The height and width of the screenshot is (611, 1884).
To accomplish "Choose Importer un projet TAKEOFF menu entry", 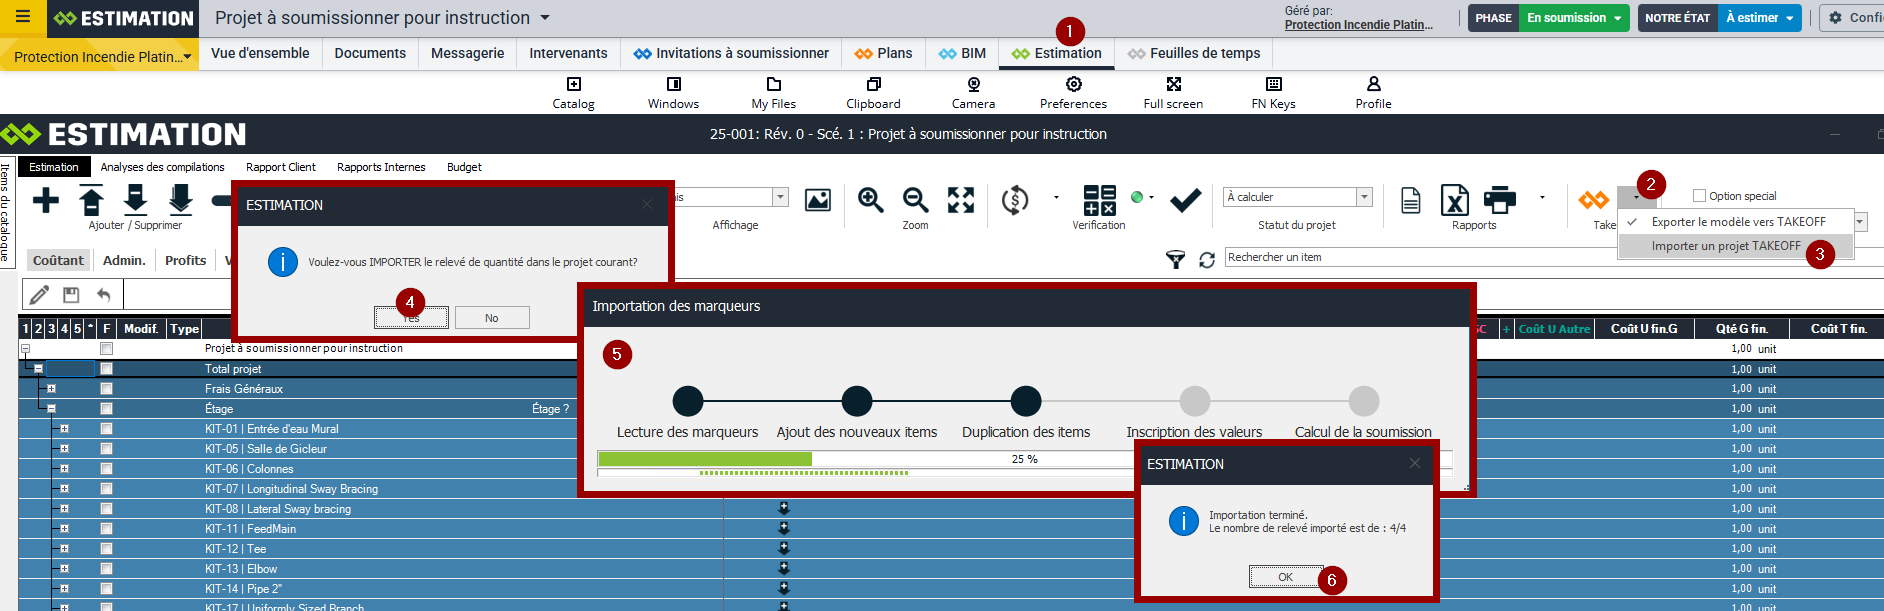I will [1725, 246].
